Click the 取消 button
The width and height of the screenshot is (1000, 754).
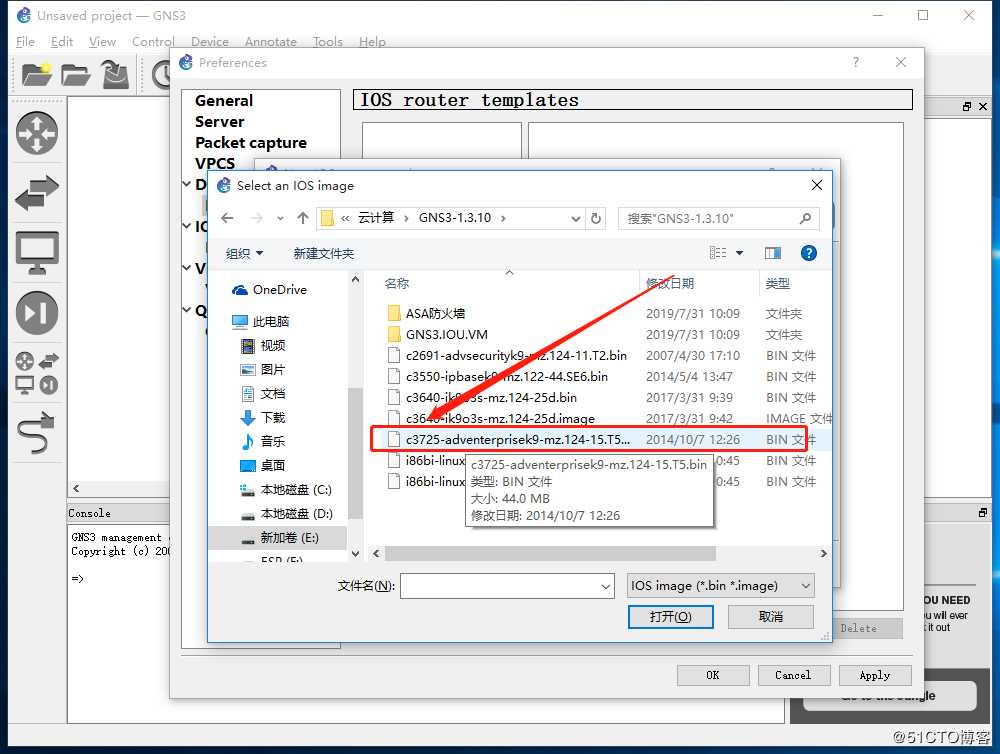pyautogui.click(x=770, y=617)
